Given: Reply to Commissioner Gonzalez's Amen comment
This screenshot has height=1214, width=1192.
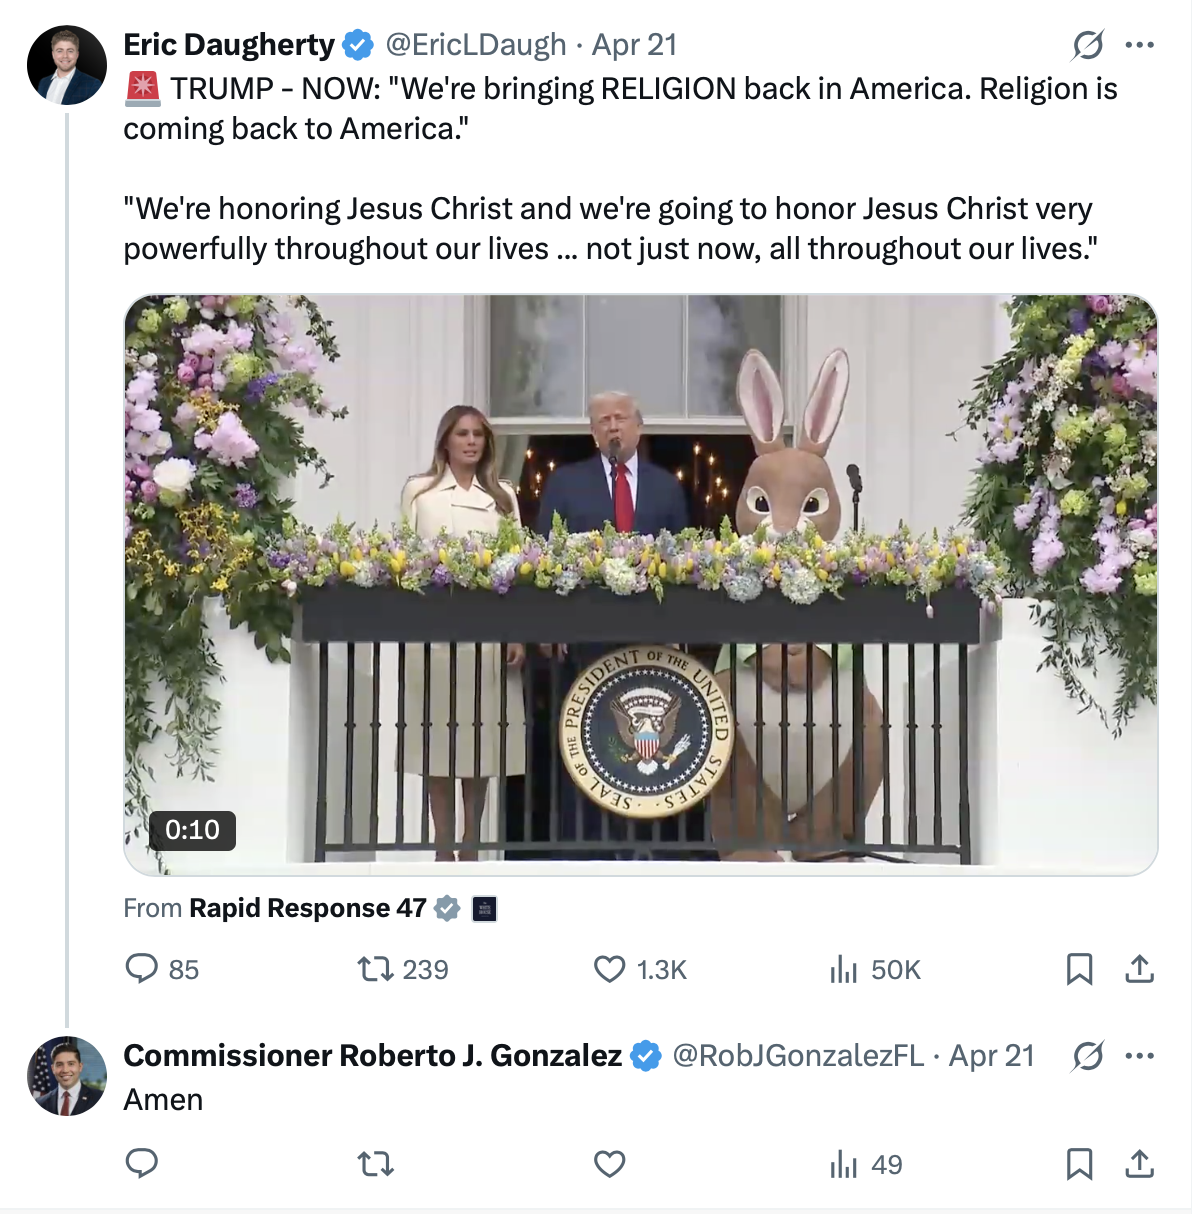Looking at the screenshot, I should tap(142, 1163).
